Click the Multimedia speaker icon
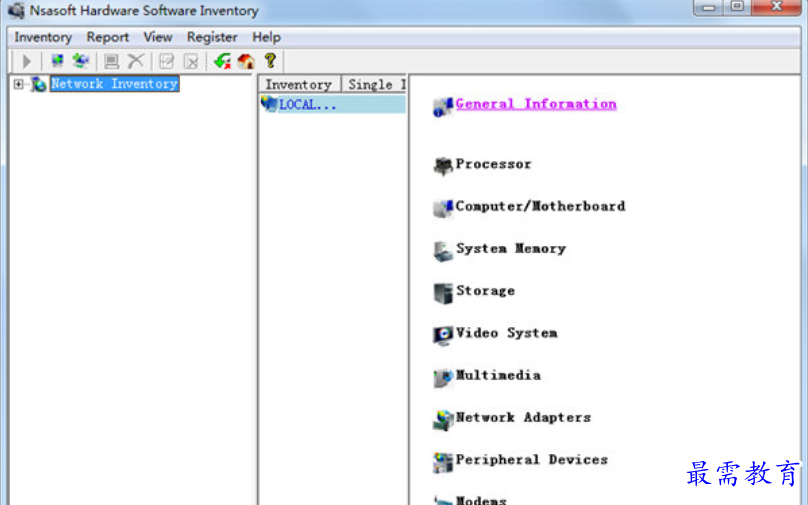Image resolution: width=808 pixels, height=505 pixels. coord(443,378)
